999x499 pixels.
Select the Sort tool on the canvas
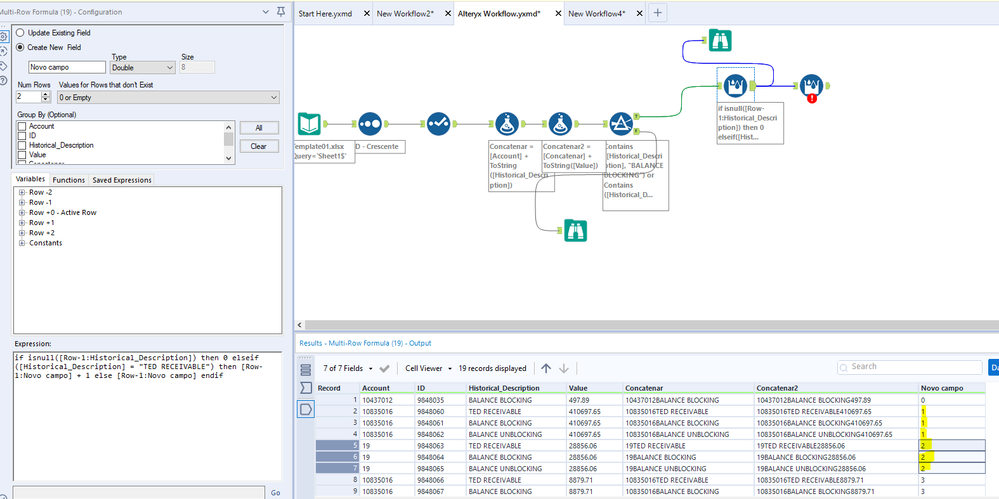(368, 124)
